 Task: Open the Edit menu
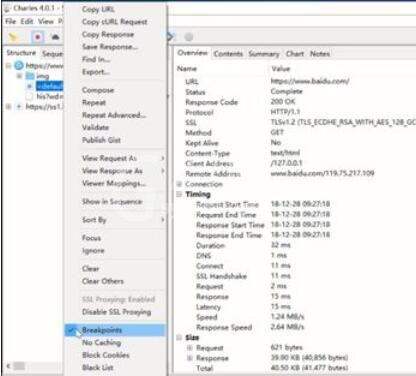[27, 21]
